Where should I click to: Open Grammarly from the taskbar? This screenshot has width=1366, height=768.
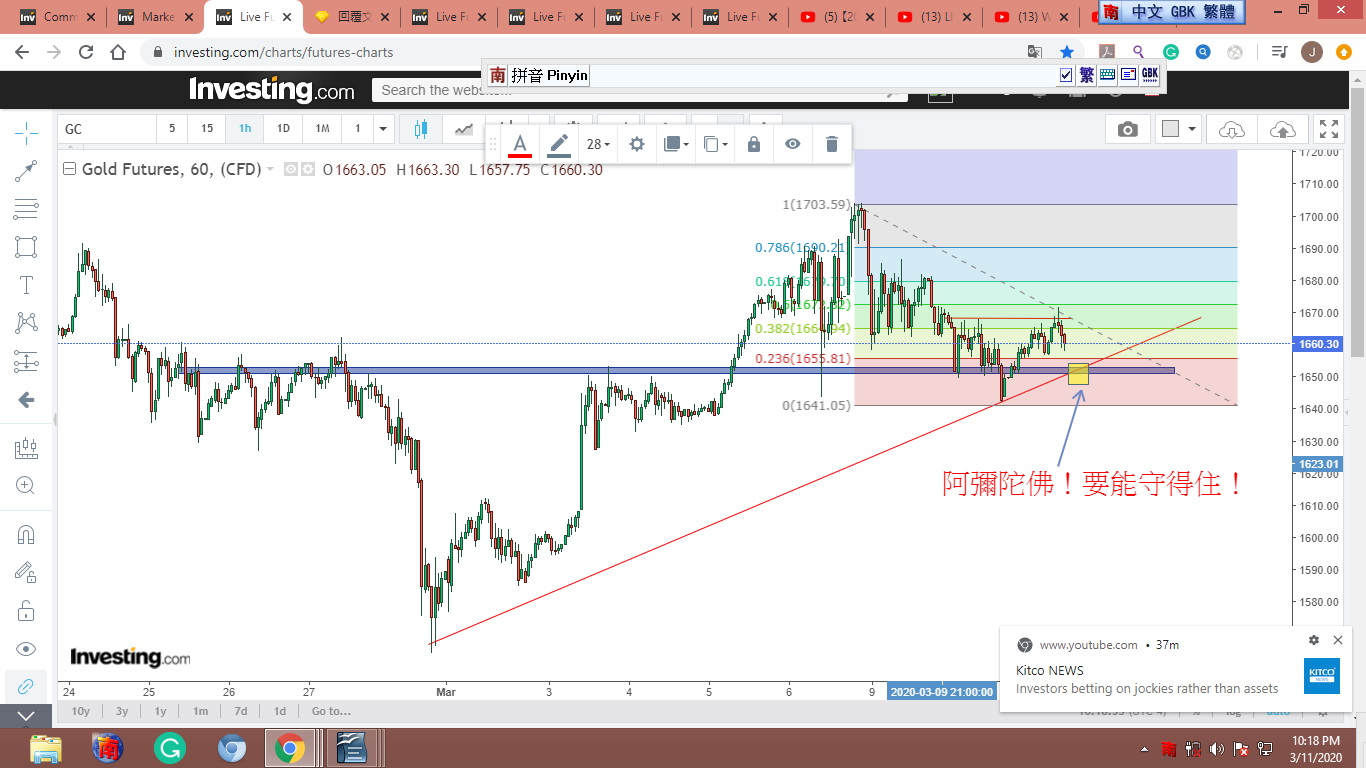[x=169, y=748]
